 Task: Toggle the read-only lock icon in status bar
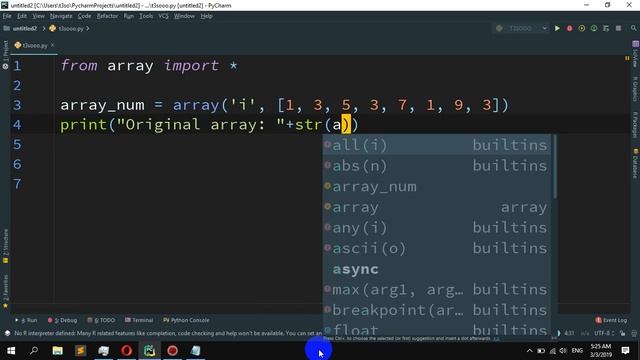pos(622,333)
